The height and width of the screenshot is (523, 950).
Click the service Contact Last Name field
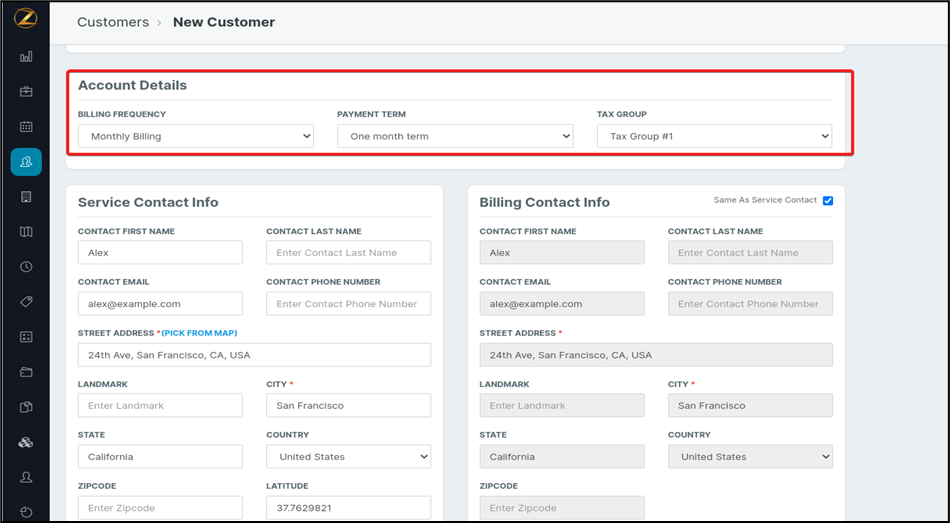(348, 253)
